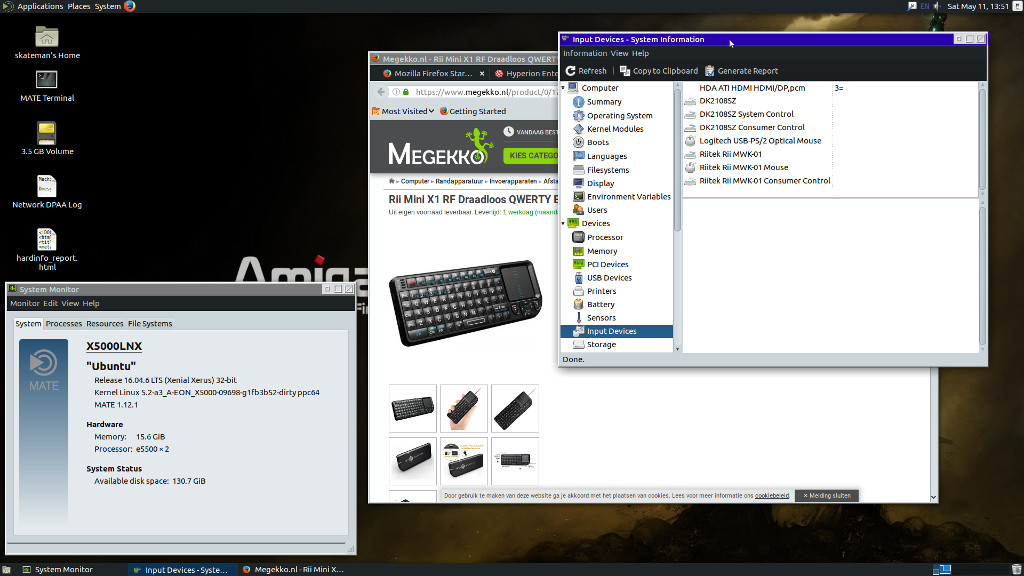
Task: Select DK2108SZ Consumer Control row
Action: [752, 127]
